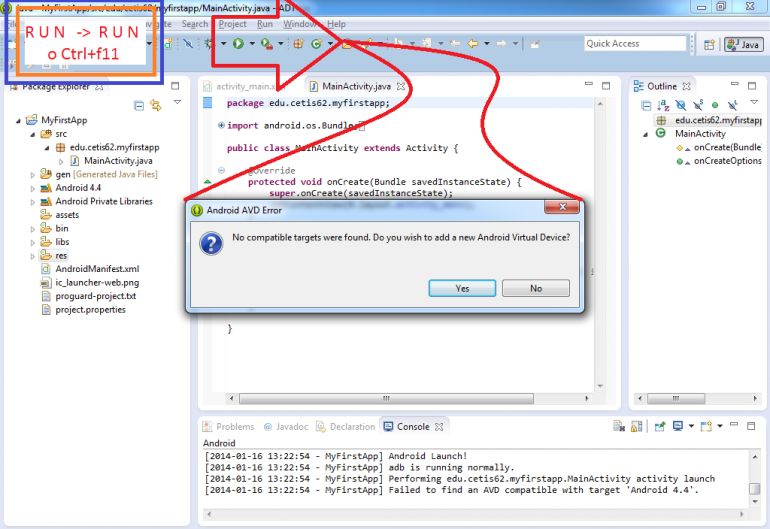Viewport: 770px width, 529px height.
Task: Toggle Link with Editor in Package Explorer
Action: (x=156, y=105)
